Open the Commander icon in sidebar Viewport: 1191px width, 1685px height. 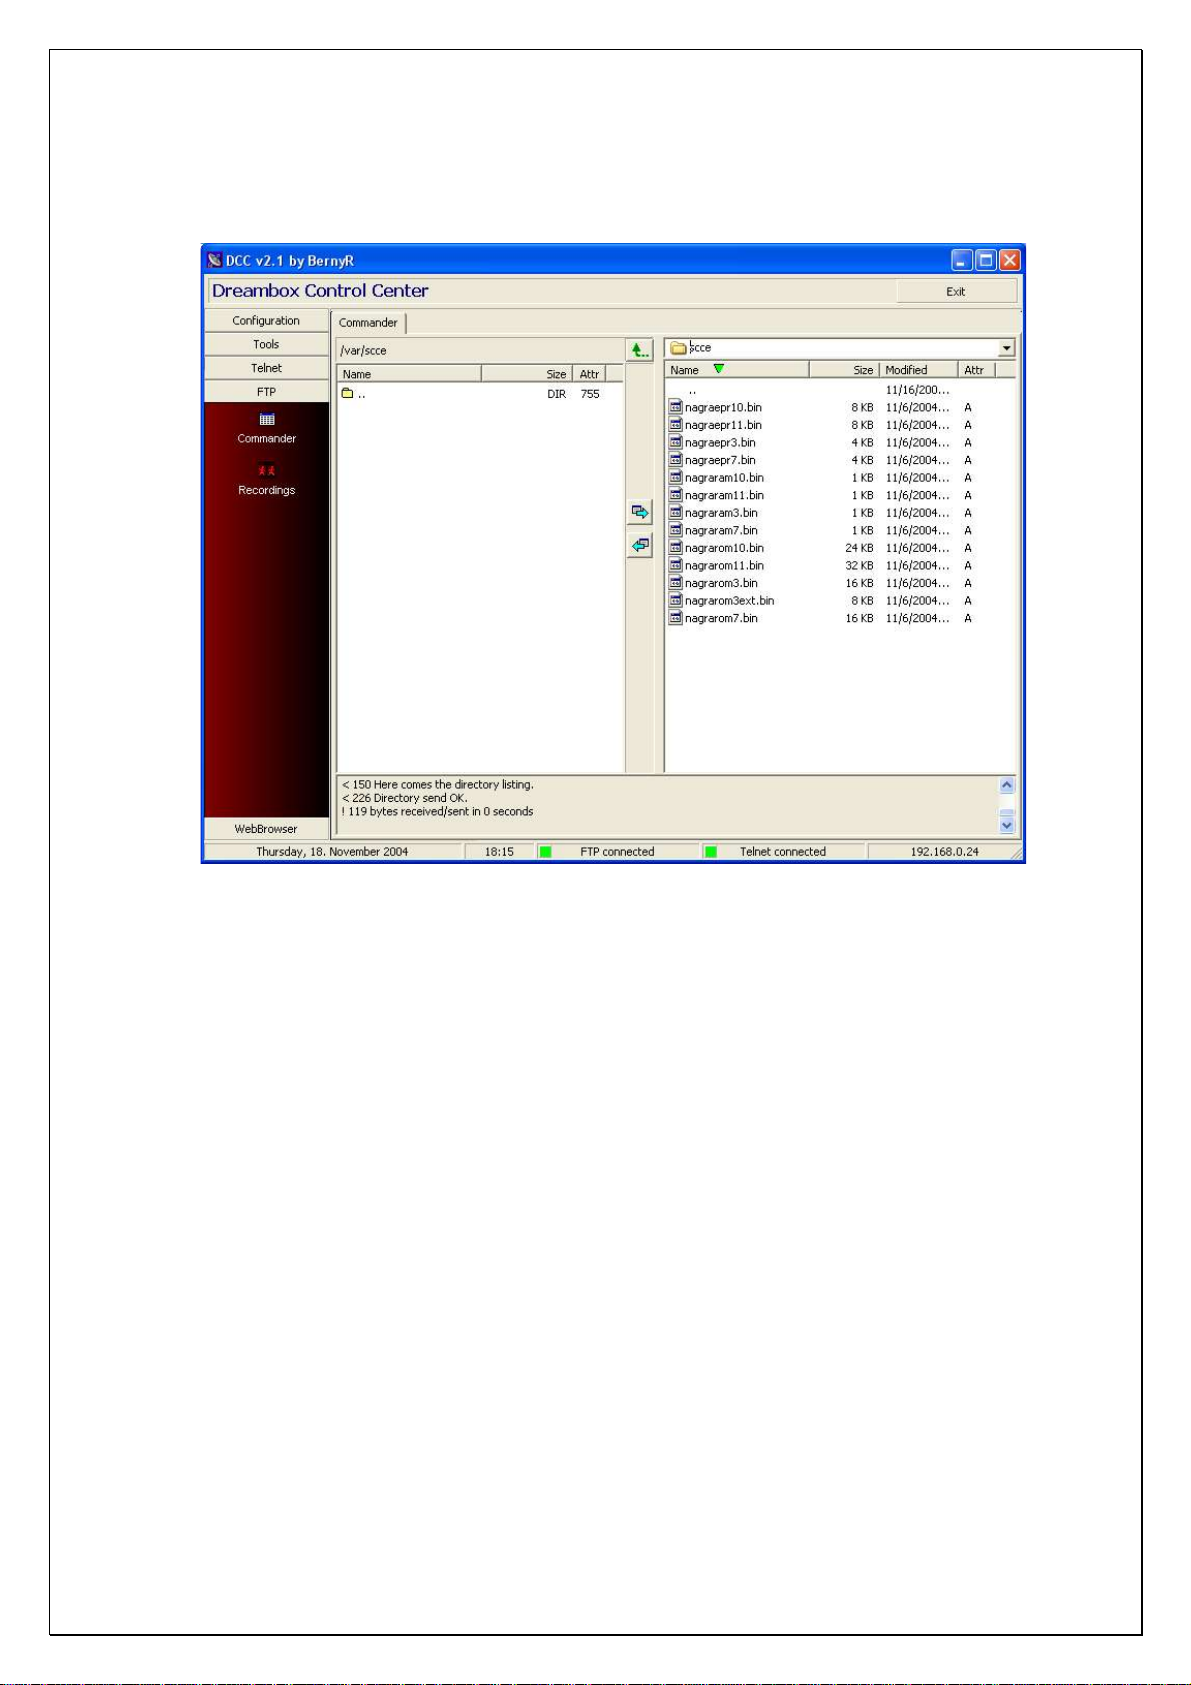pyautogui.click(x=267, y=419)
